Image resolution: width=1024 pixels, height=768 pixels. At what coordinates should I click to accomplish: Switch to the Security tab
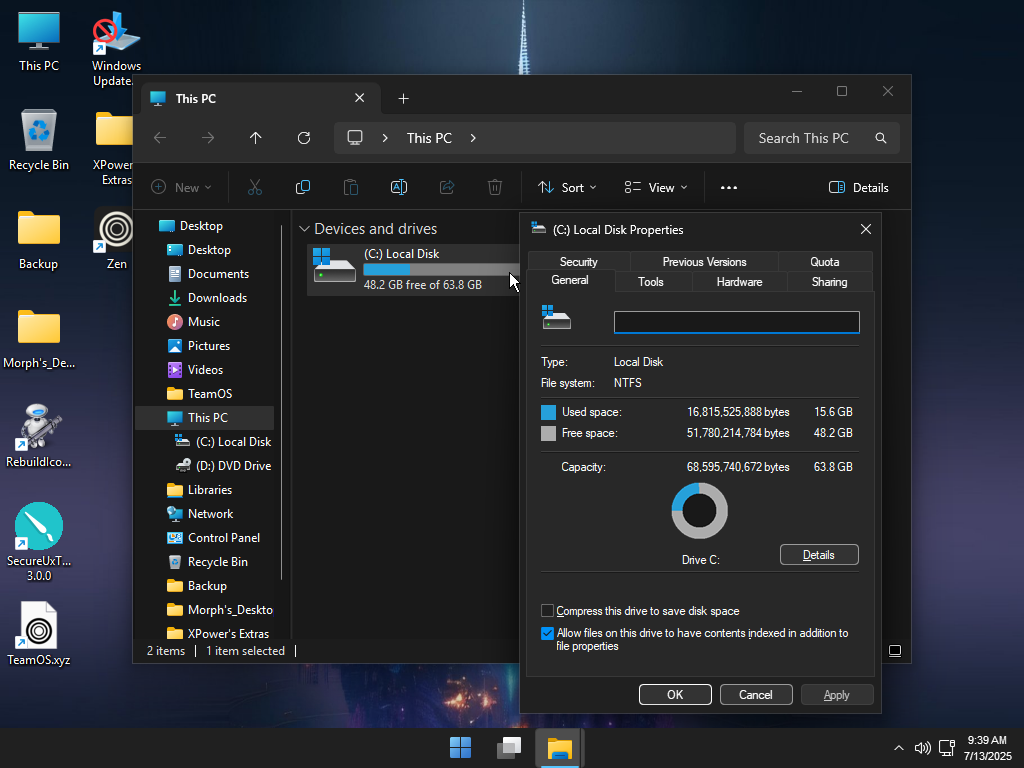(579, 261)
